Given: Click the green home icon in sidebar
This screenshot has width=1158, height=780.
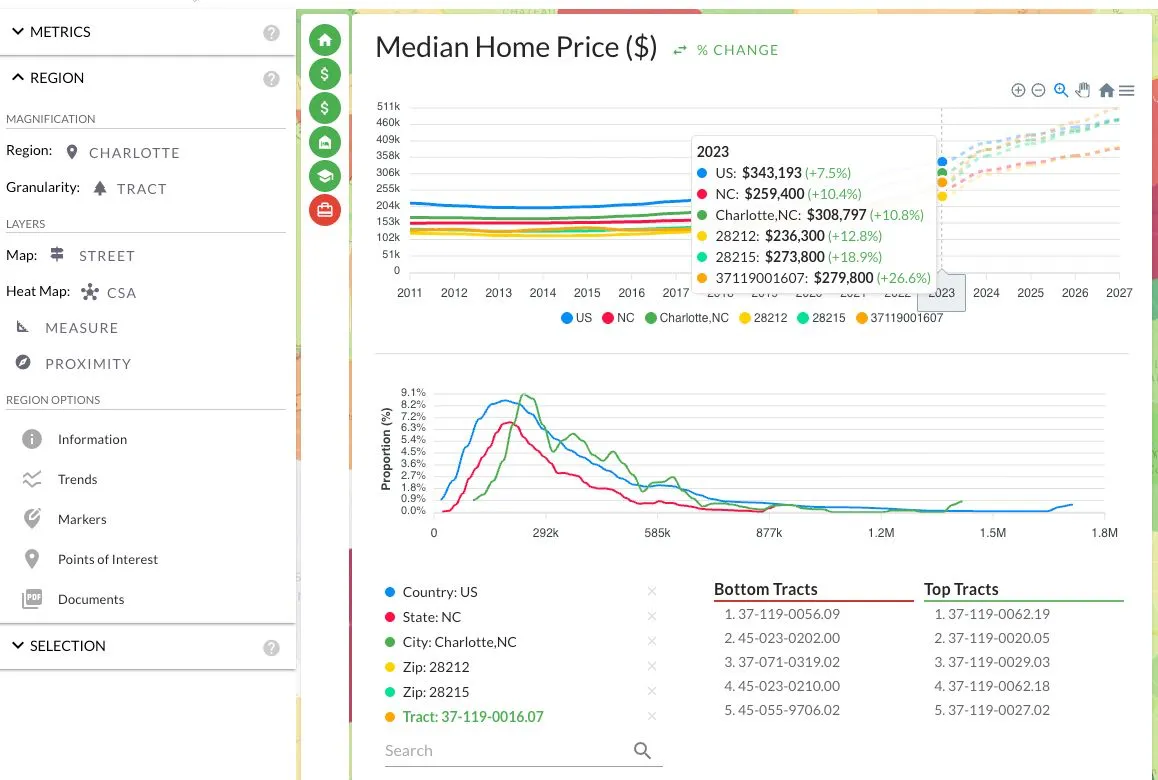Looking at the screenshot, I should [x=325, y=40].
